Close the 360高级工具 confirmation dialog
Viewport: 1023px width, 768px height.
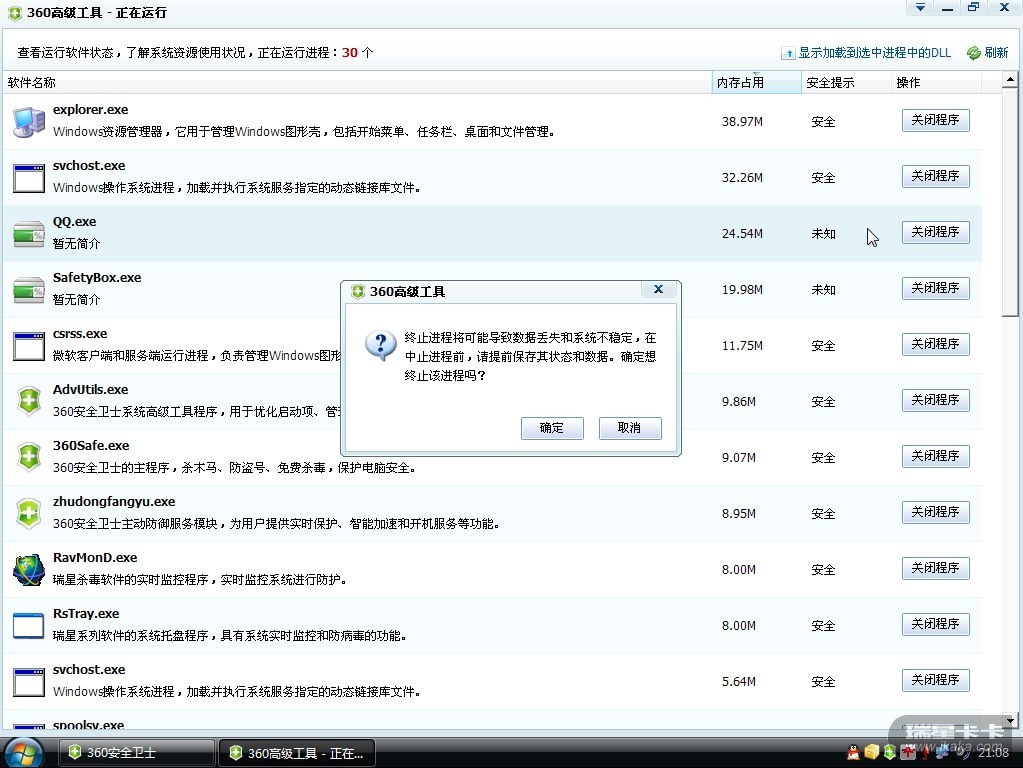click(658, 290)
